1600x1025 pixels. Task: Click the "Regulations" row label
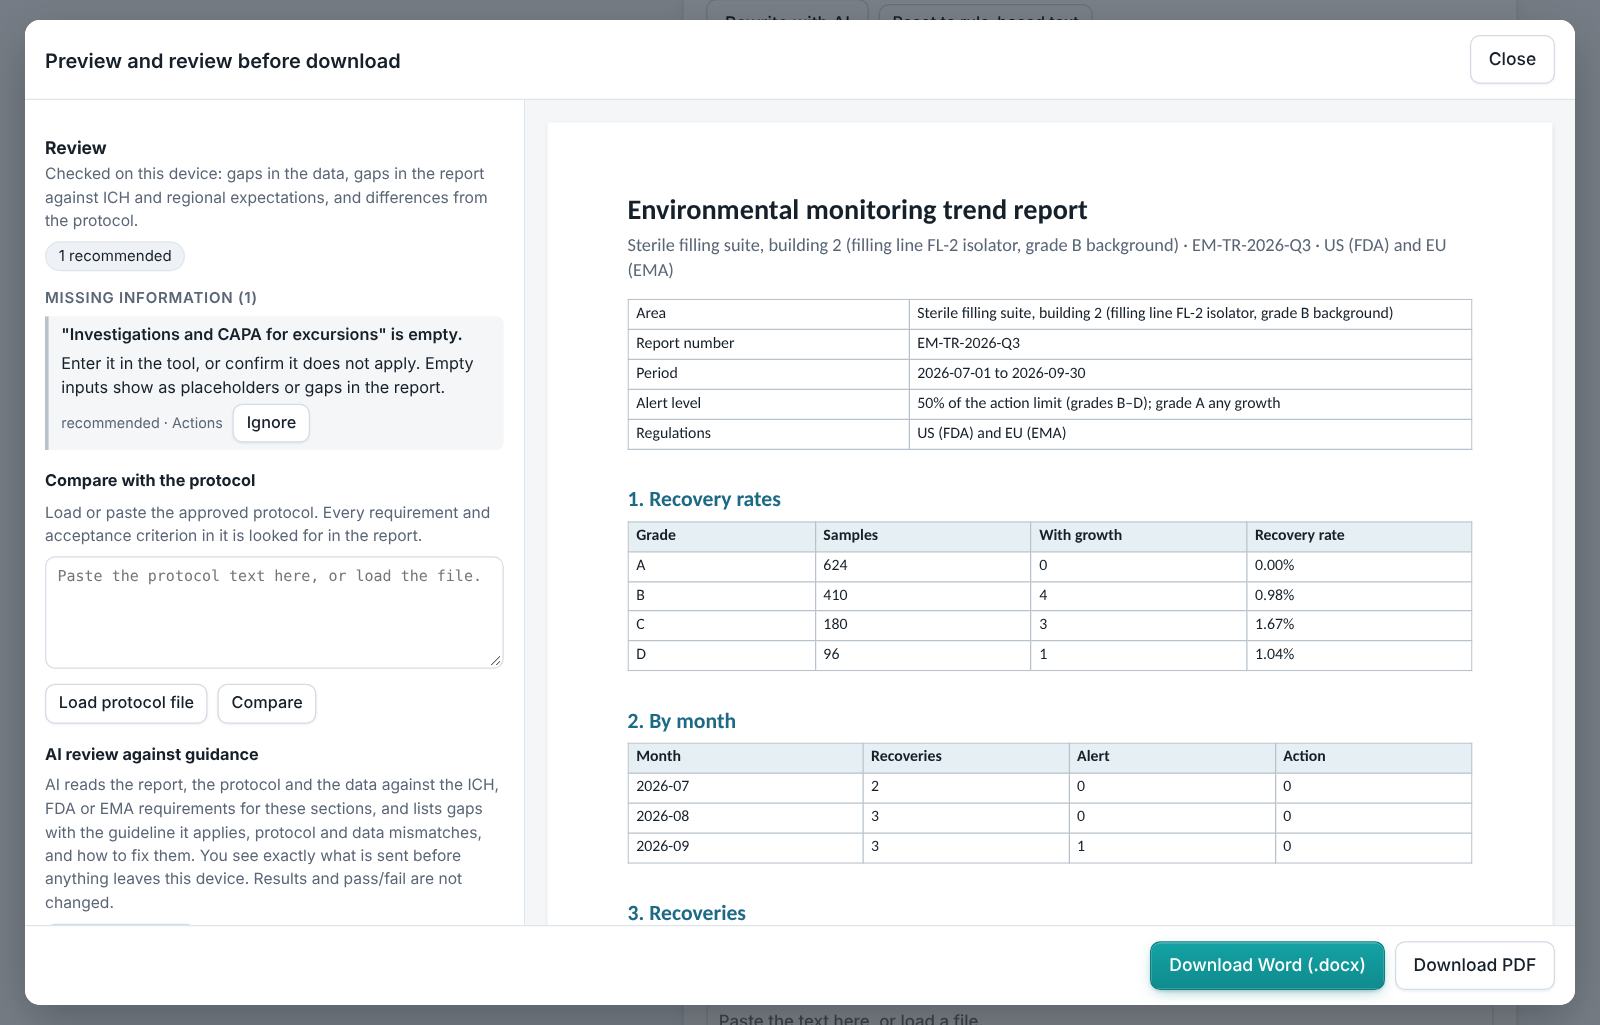tap(673, 433)
